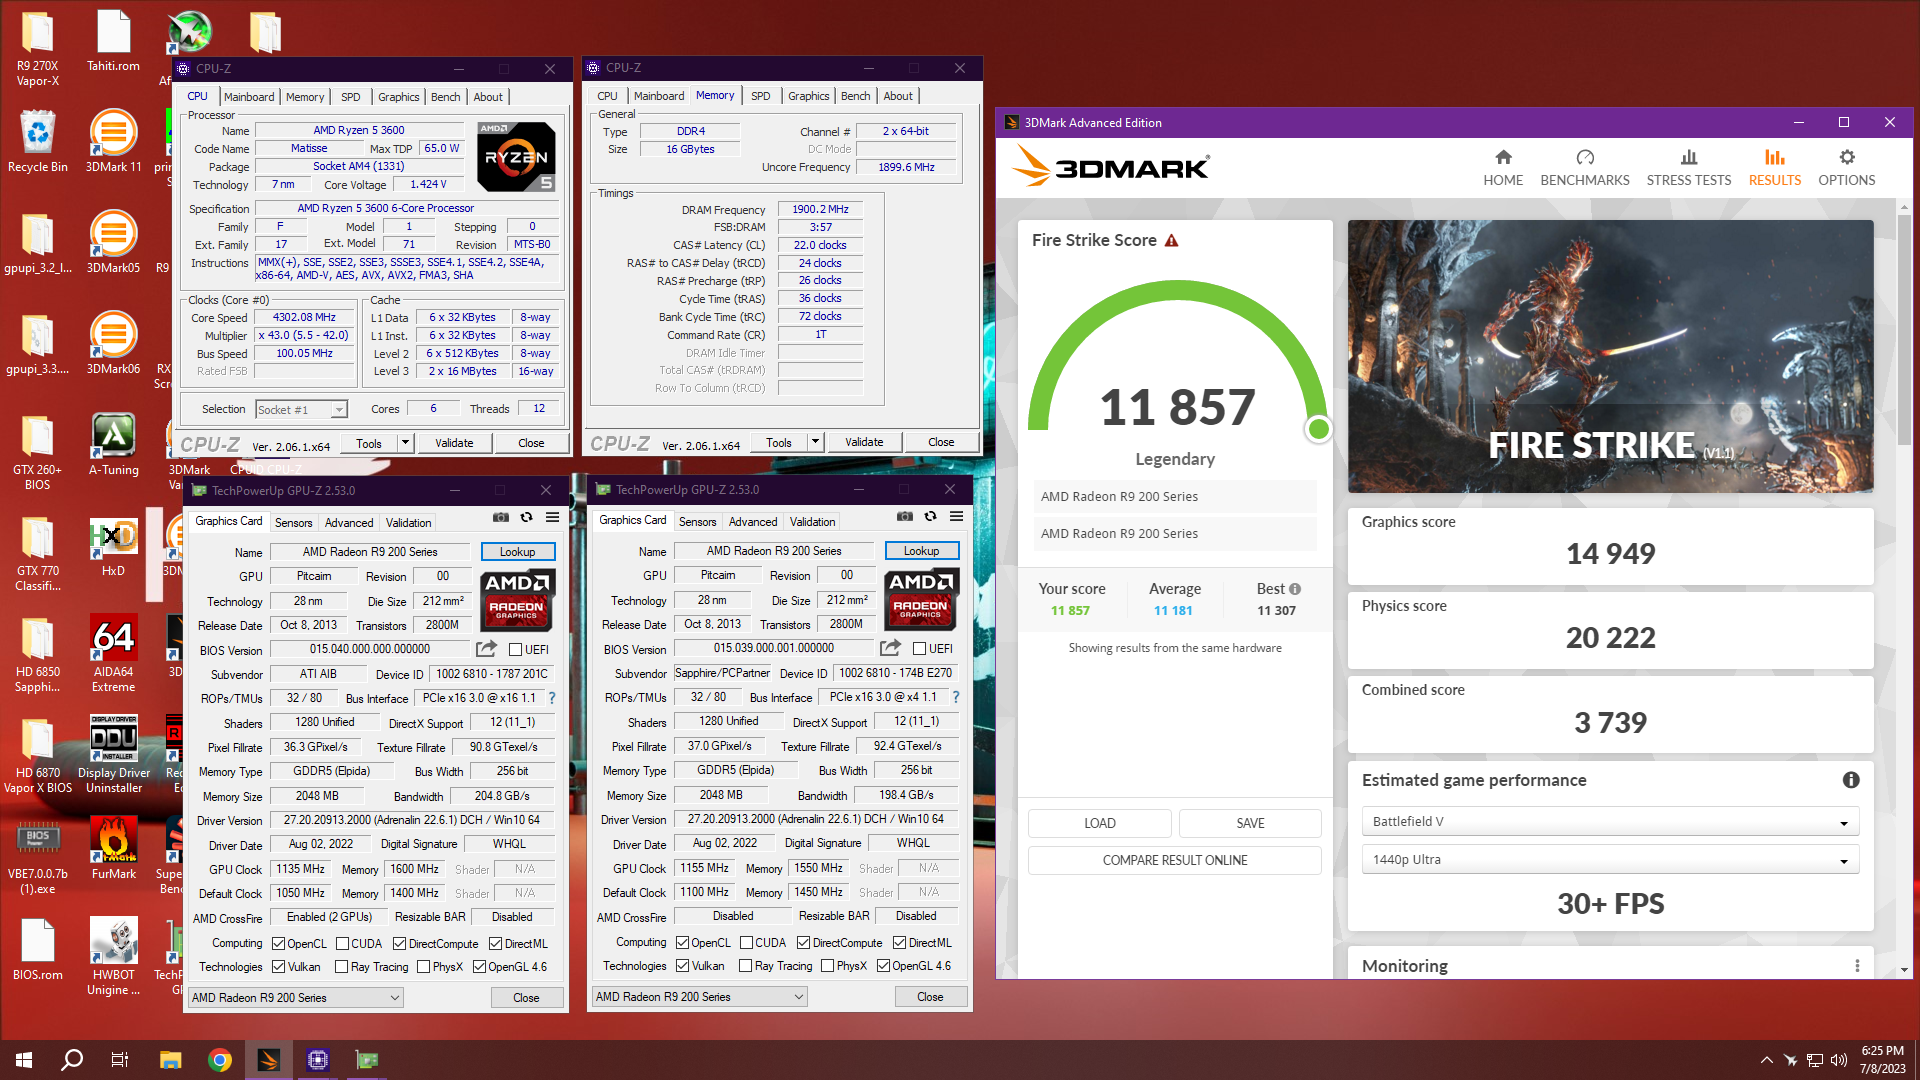
Task: Open Task View on the taskbar
Action: pos(120,1060)
